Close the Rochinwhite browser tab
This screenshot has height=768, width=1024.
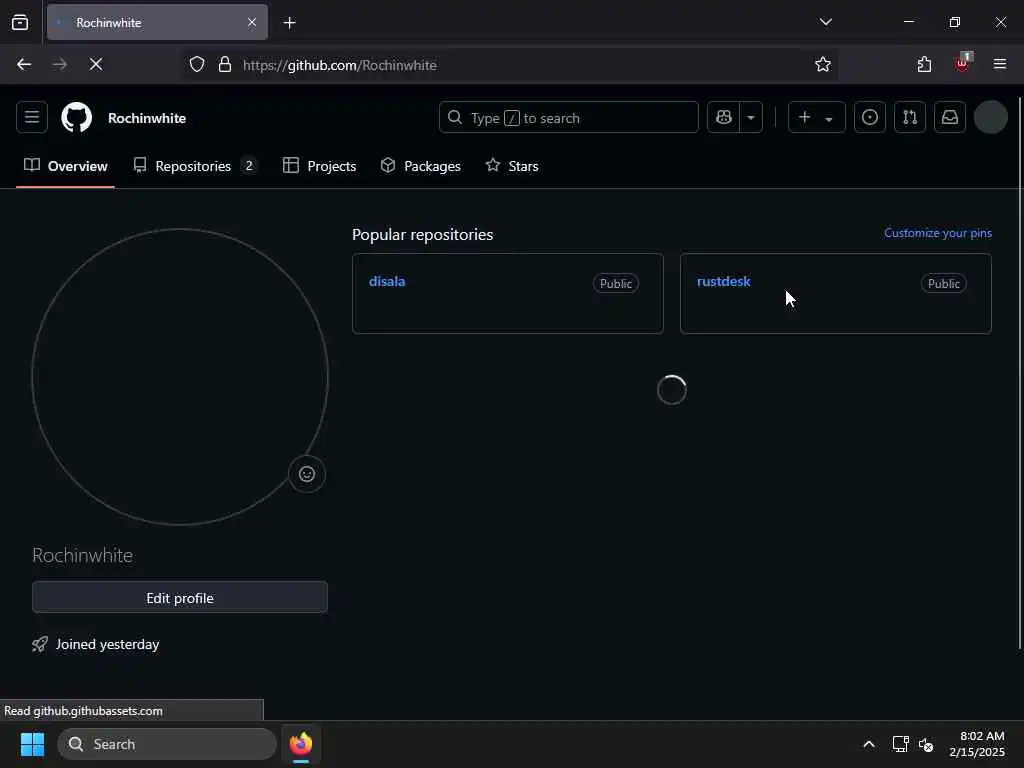(252, 22)
